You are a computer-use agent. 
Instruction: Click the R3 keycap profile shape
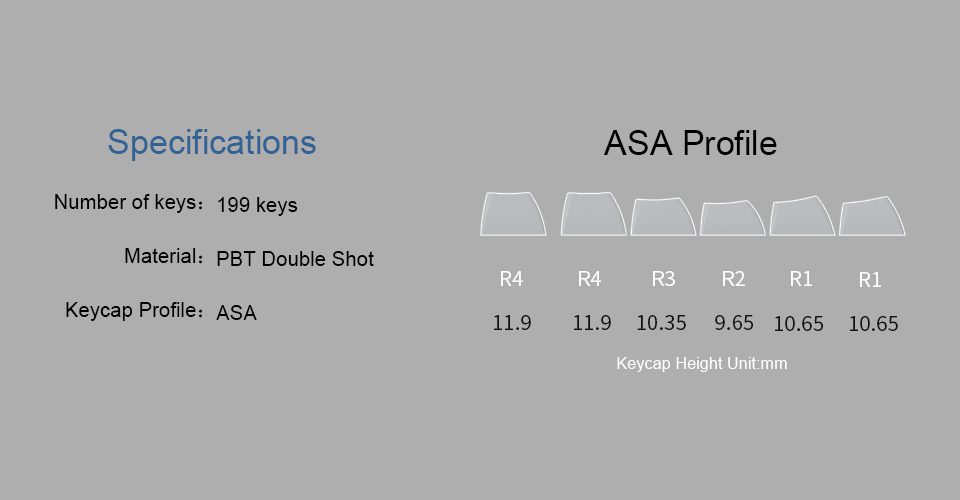click(x=662, y=216)
